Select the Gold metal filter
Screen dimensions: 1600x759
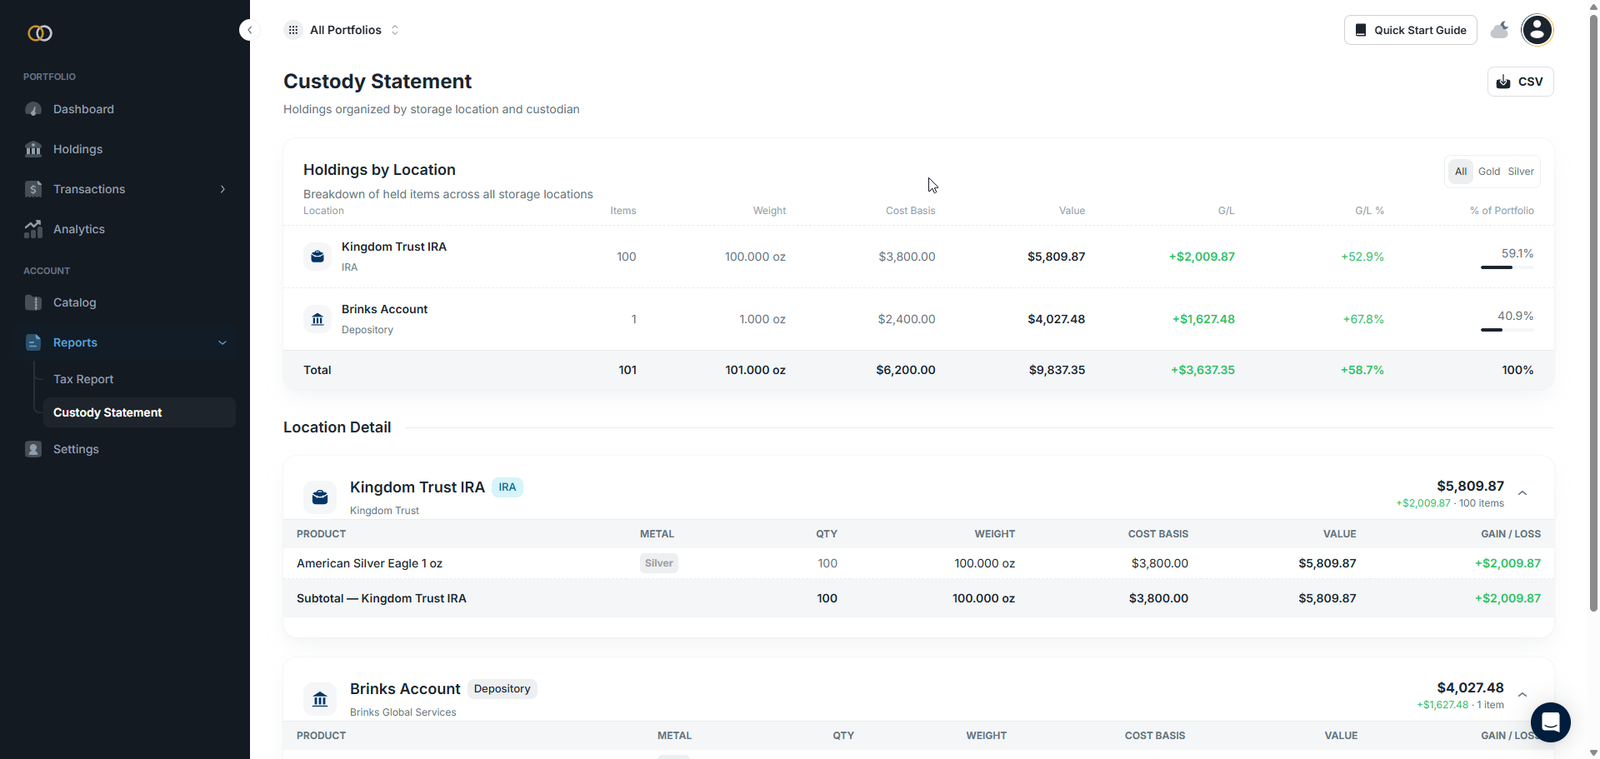tap(1489, 171)
